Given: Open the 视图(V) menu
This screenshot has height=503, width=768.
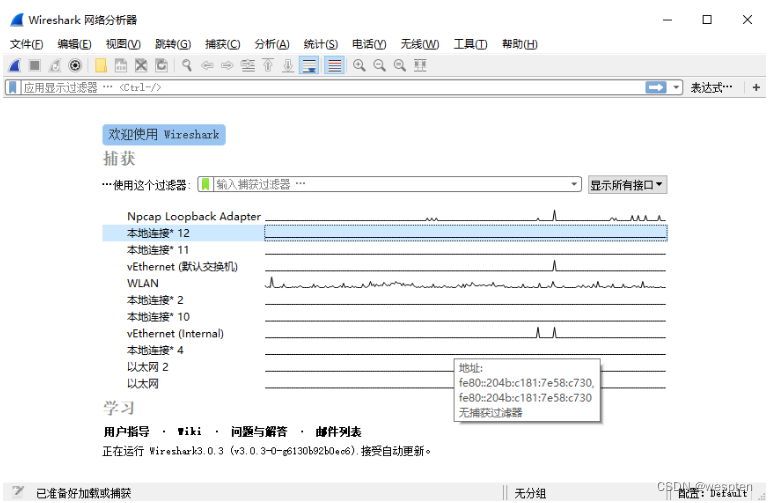Looking at the screenshot, I should pyautogui.click(x=123, y=45).
